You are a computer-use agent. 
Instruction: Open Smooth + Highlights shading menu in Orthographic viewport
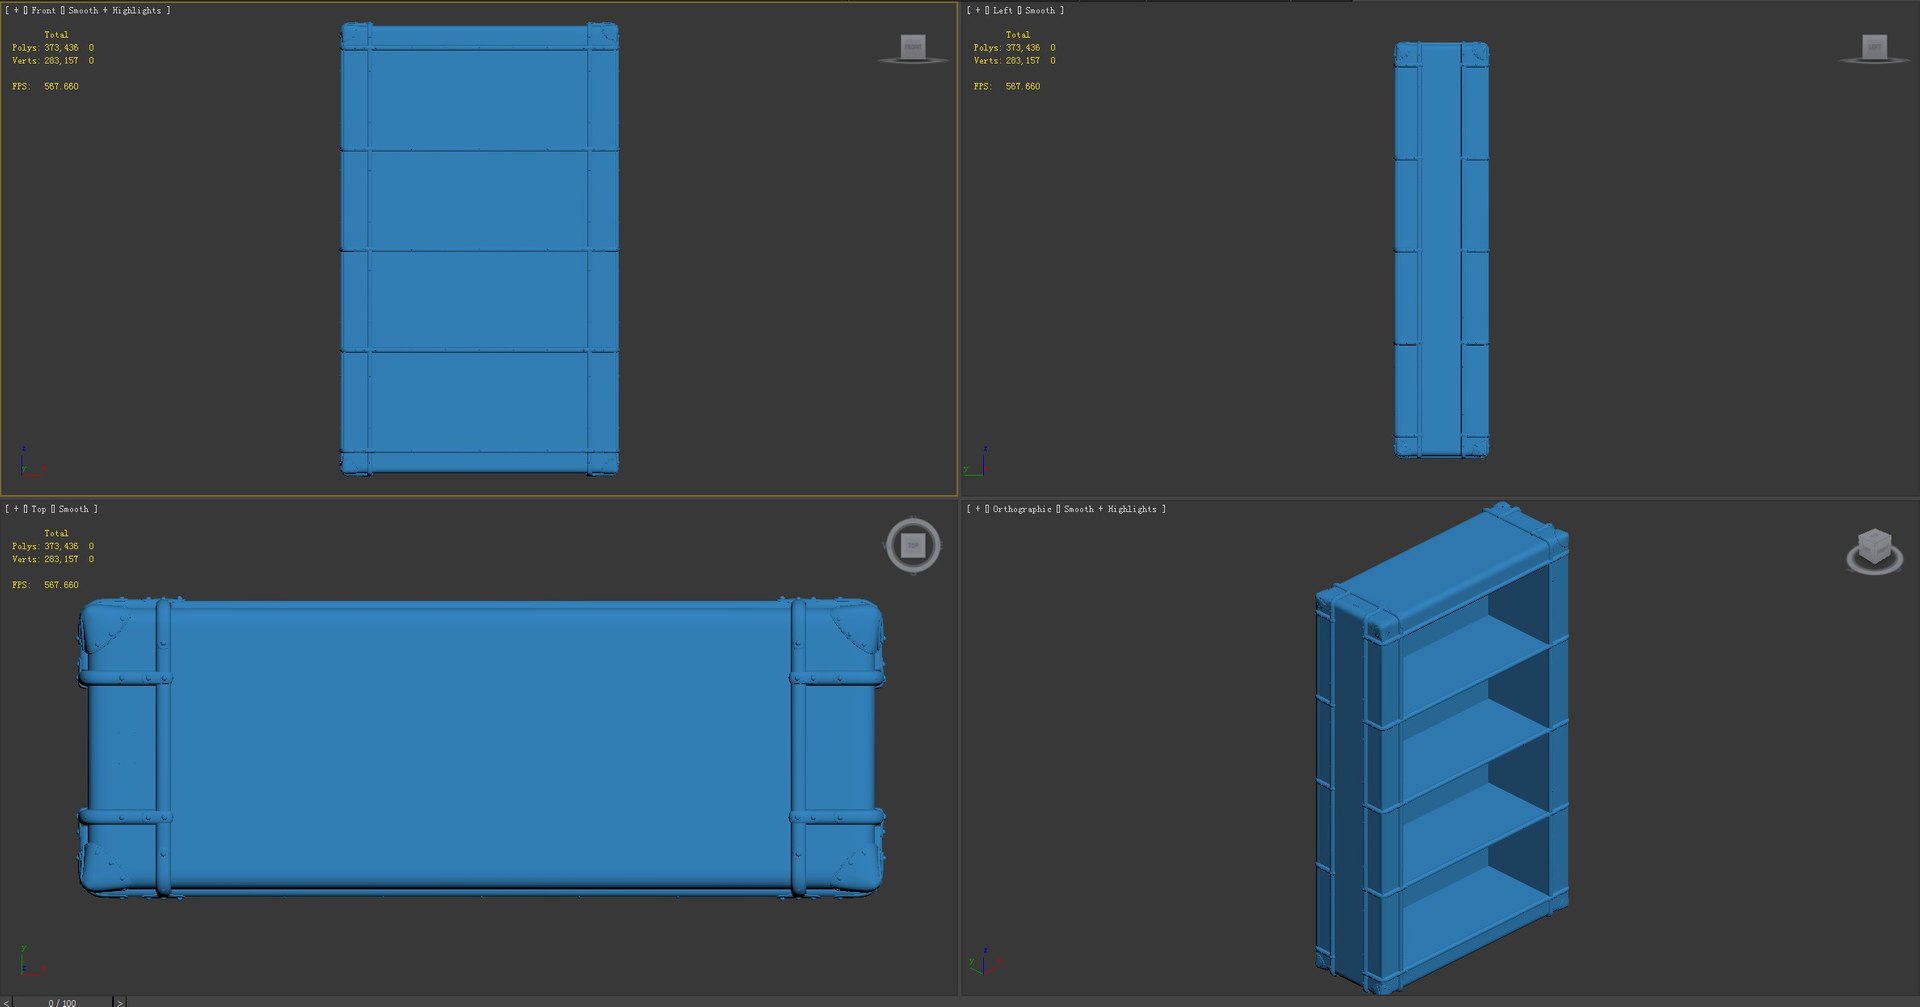point(1110,509)
